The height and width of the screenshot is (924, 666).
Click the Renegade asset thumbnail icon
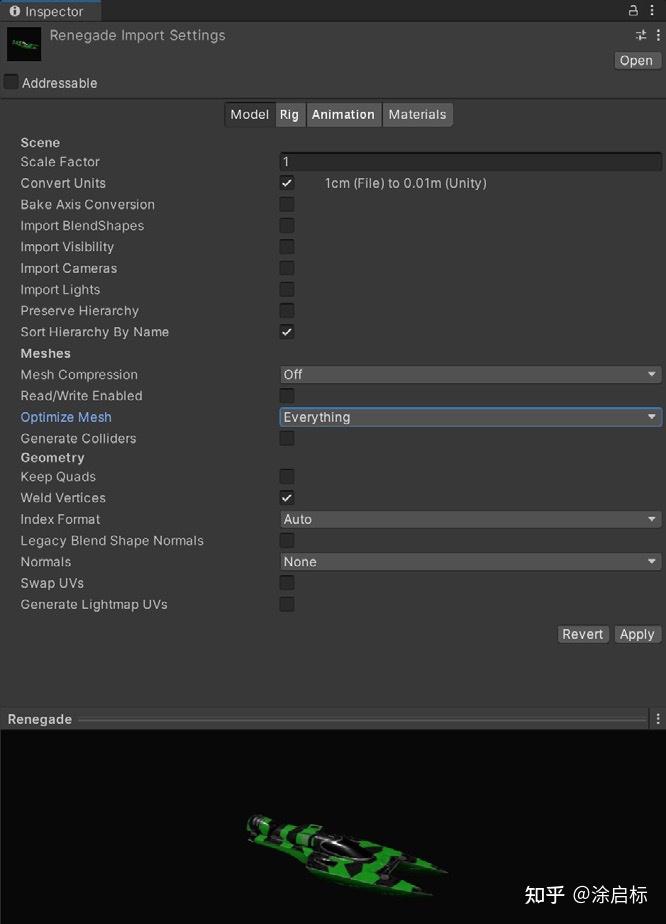(24, 44)
